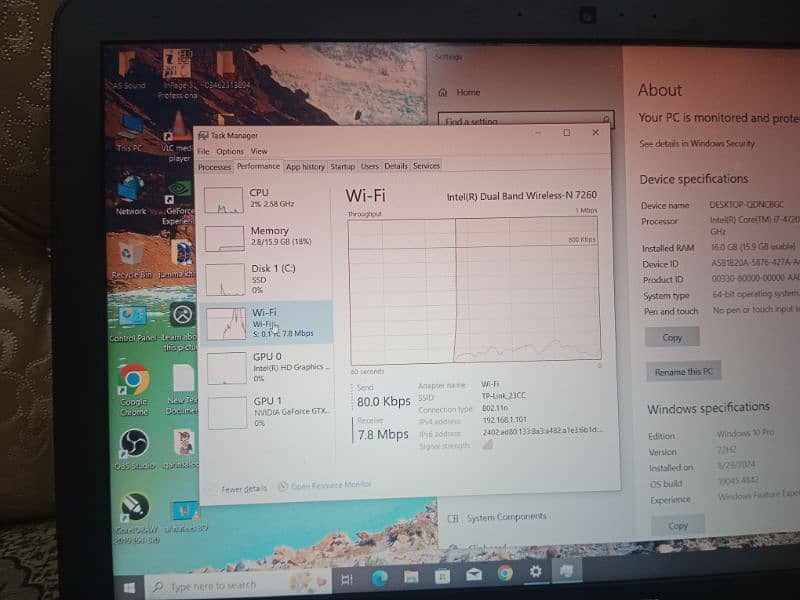Click the Windows Start button
The width and height of the screenshot is (800, 600).
129,587
